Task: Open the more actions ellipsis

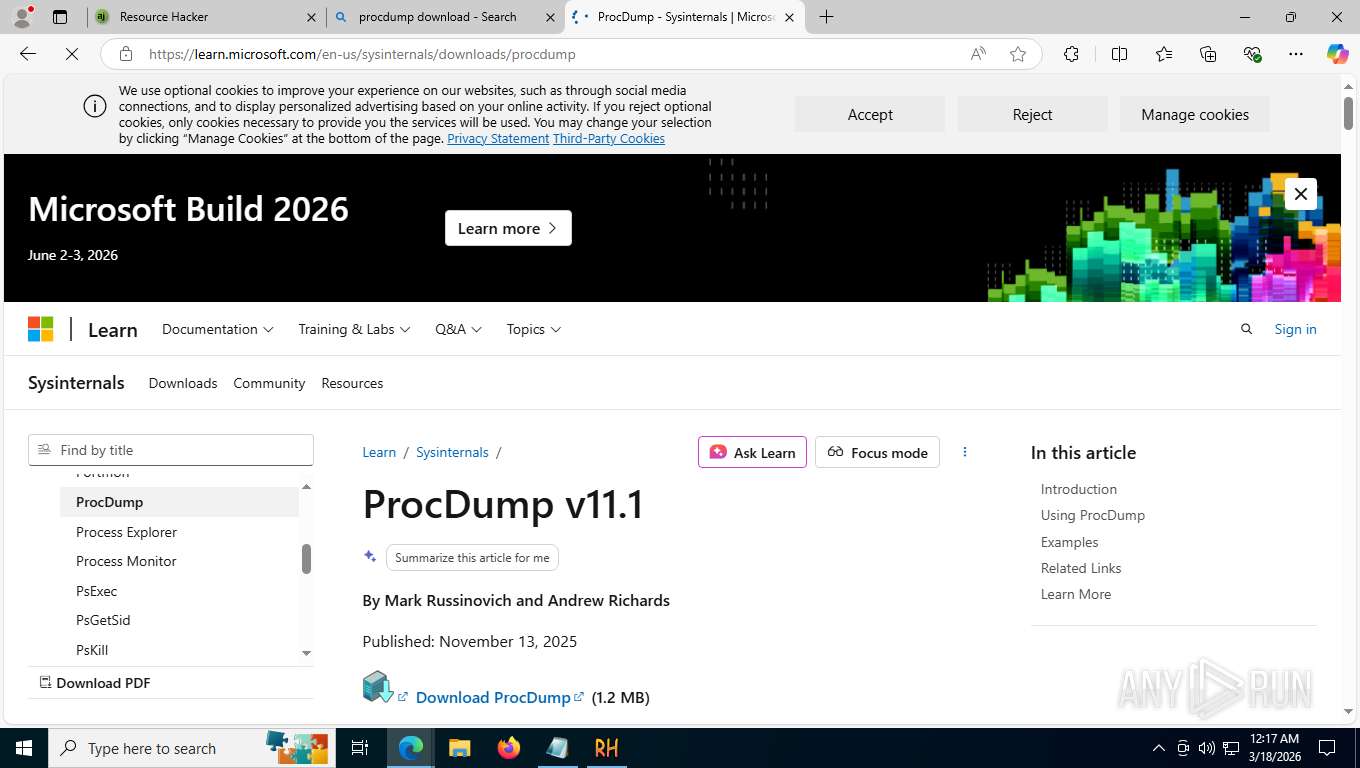Action: click(x=964, y=452)
